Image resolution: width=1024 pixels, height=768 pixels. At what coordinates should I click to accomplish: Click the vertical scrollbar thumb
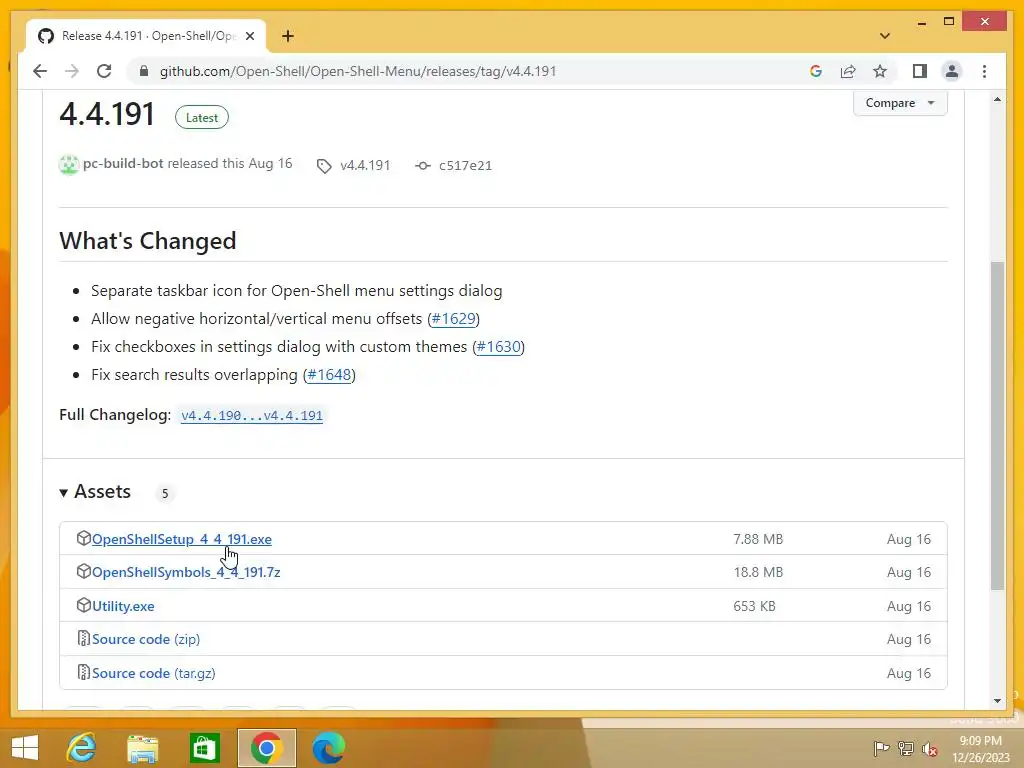point(997,425)
